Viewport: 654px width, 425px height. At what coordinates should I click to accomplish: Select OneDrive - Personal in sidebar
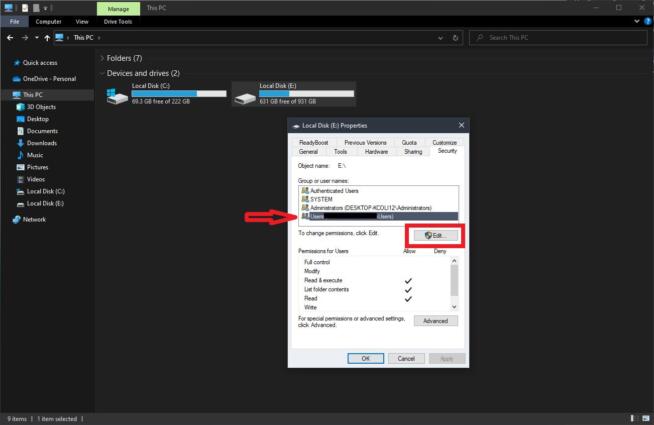coord(49,79)
